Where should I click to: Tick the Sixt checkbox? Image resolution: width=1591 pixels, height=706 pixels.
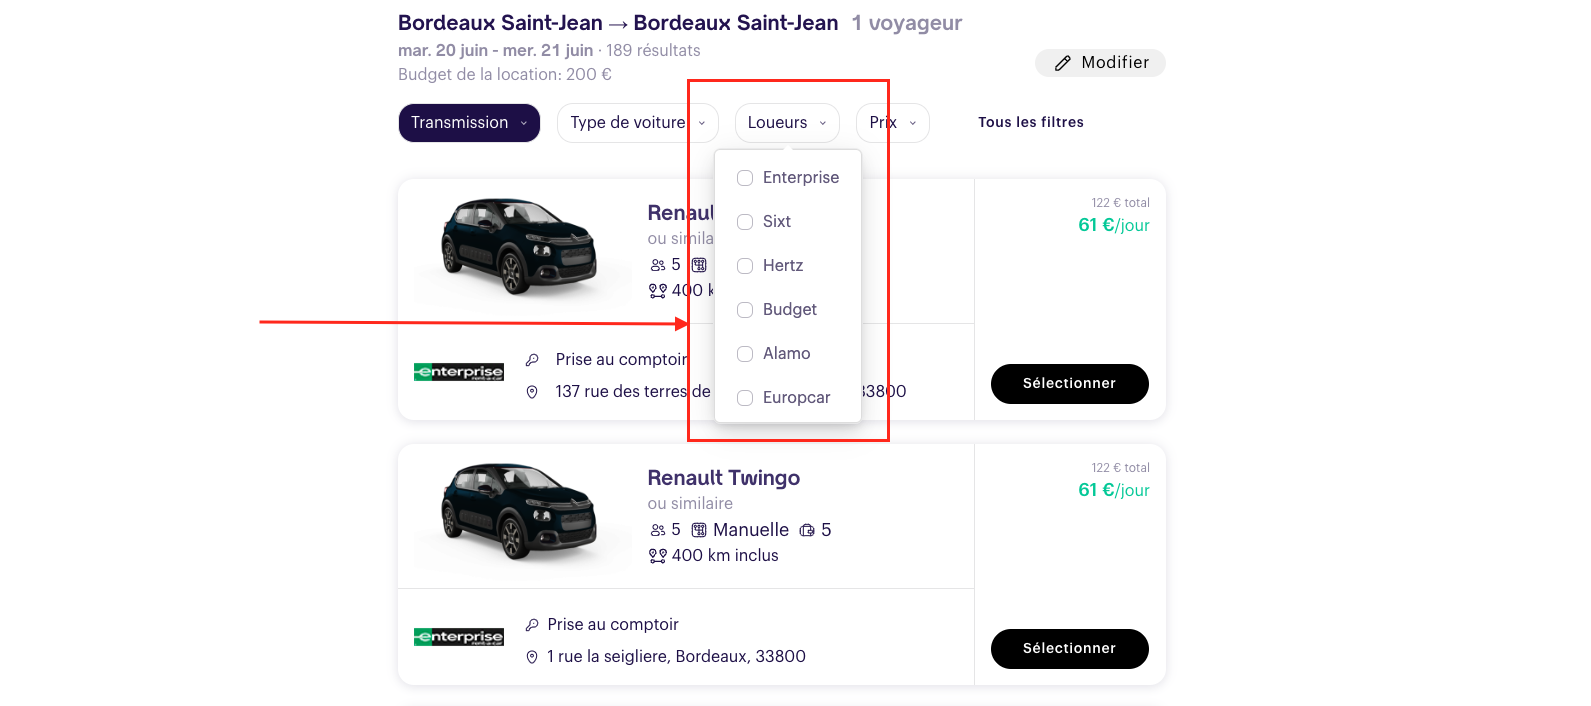(x=745, y=222)
